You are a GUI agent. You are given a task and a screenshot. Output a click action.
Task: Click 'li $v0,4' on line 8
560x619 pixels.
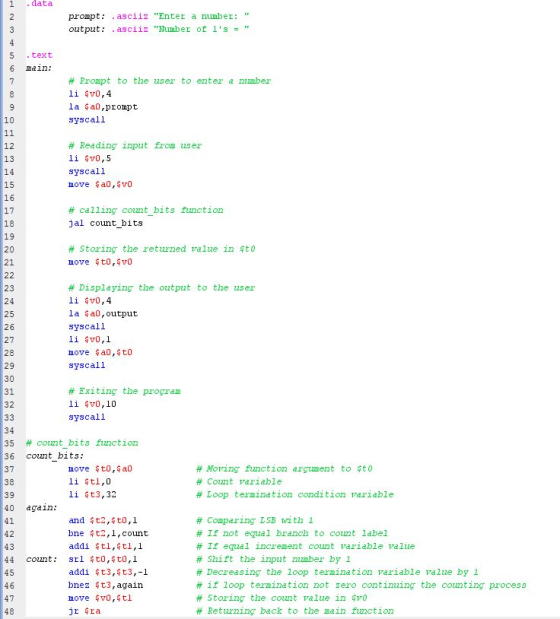pos(90,94)
